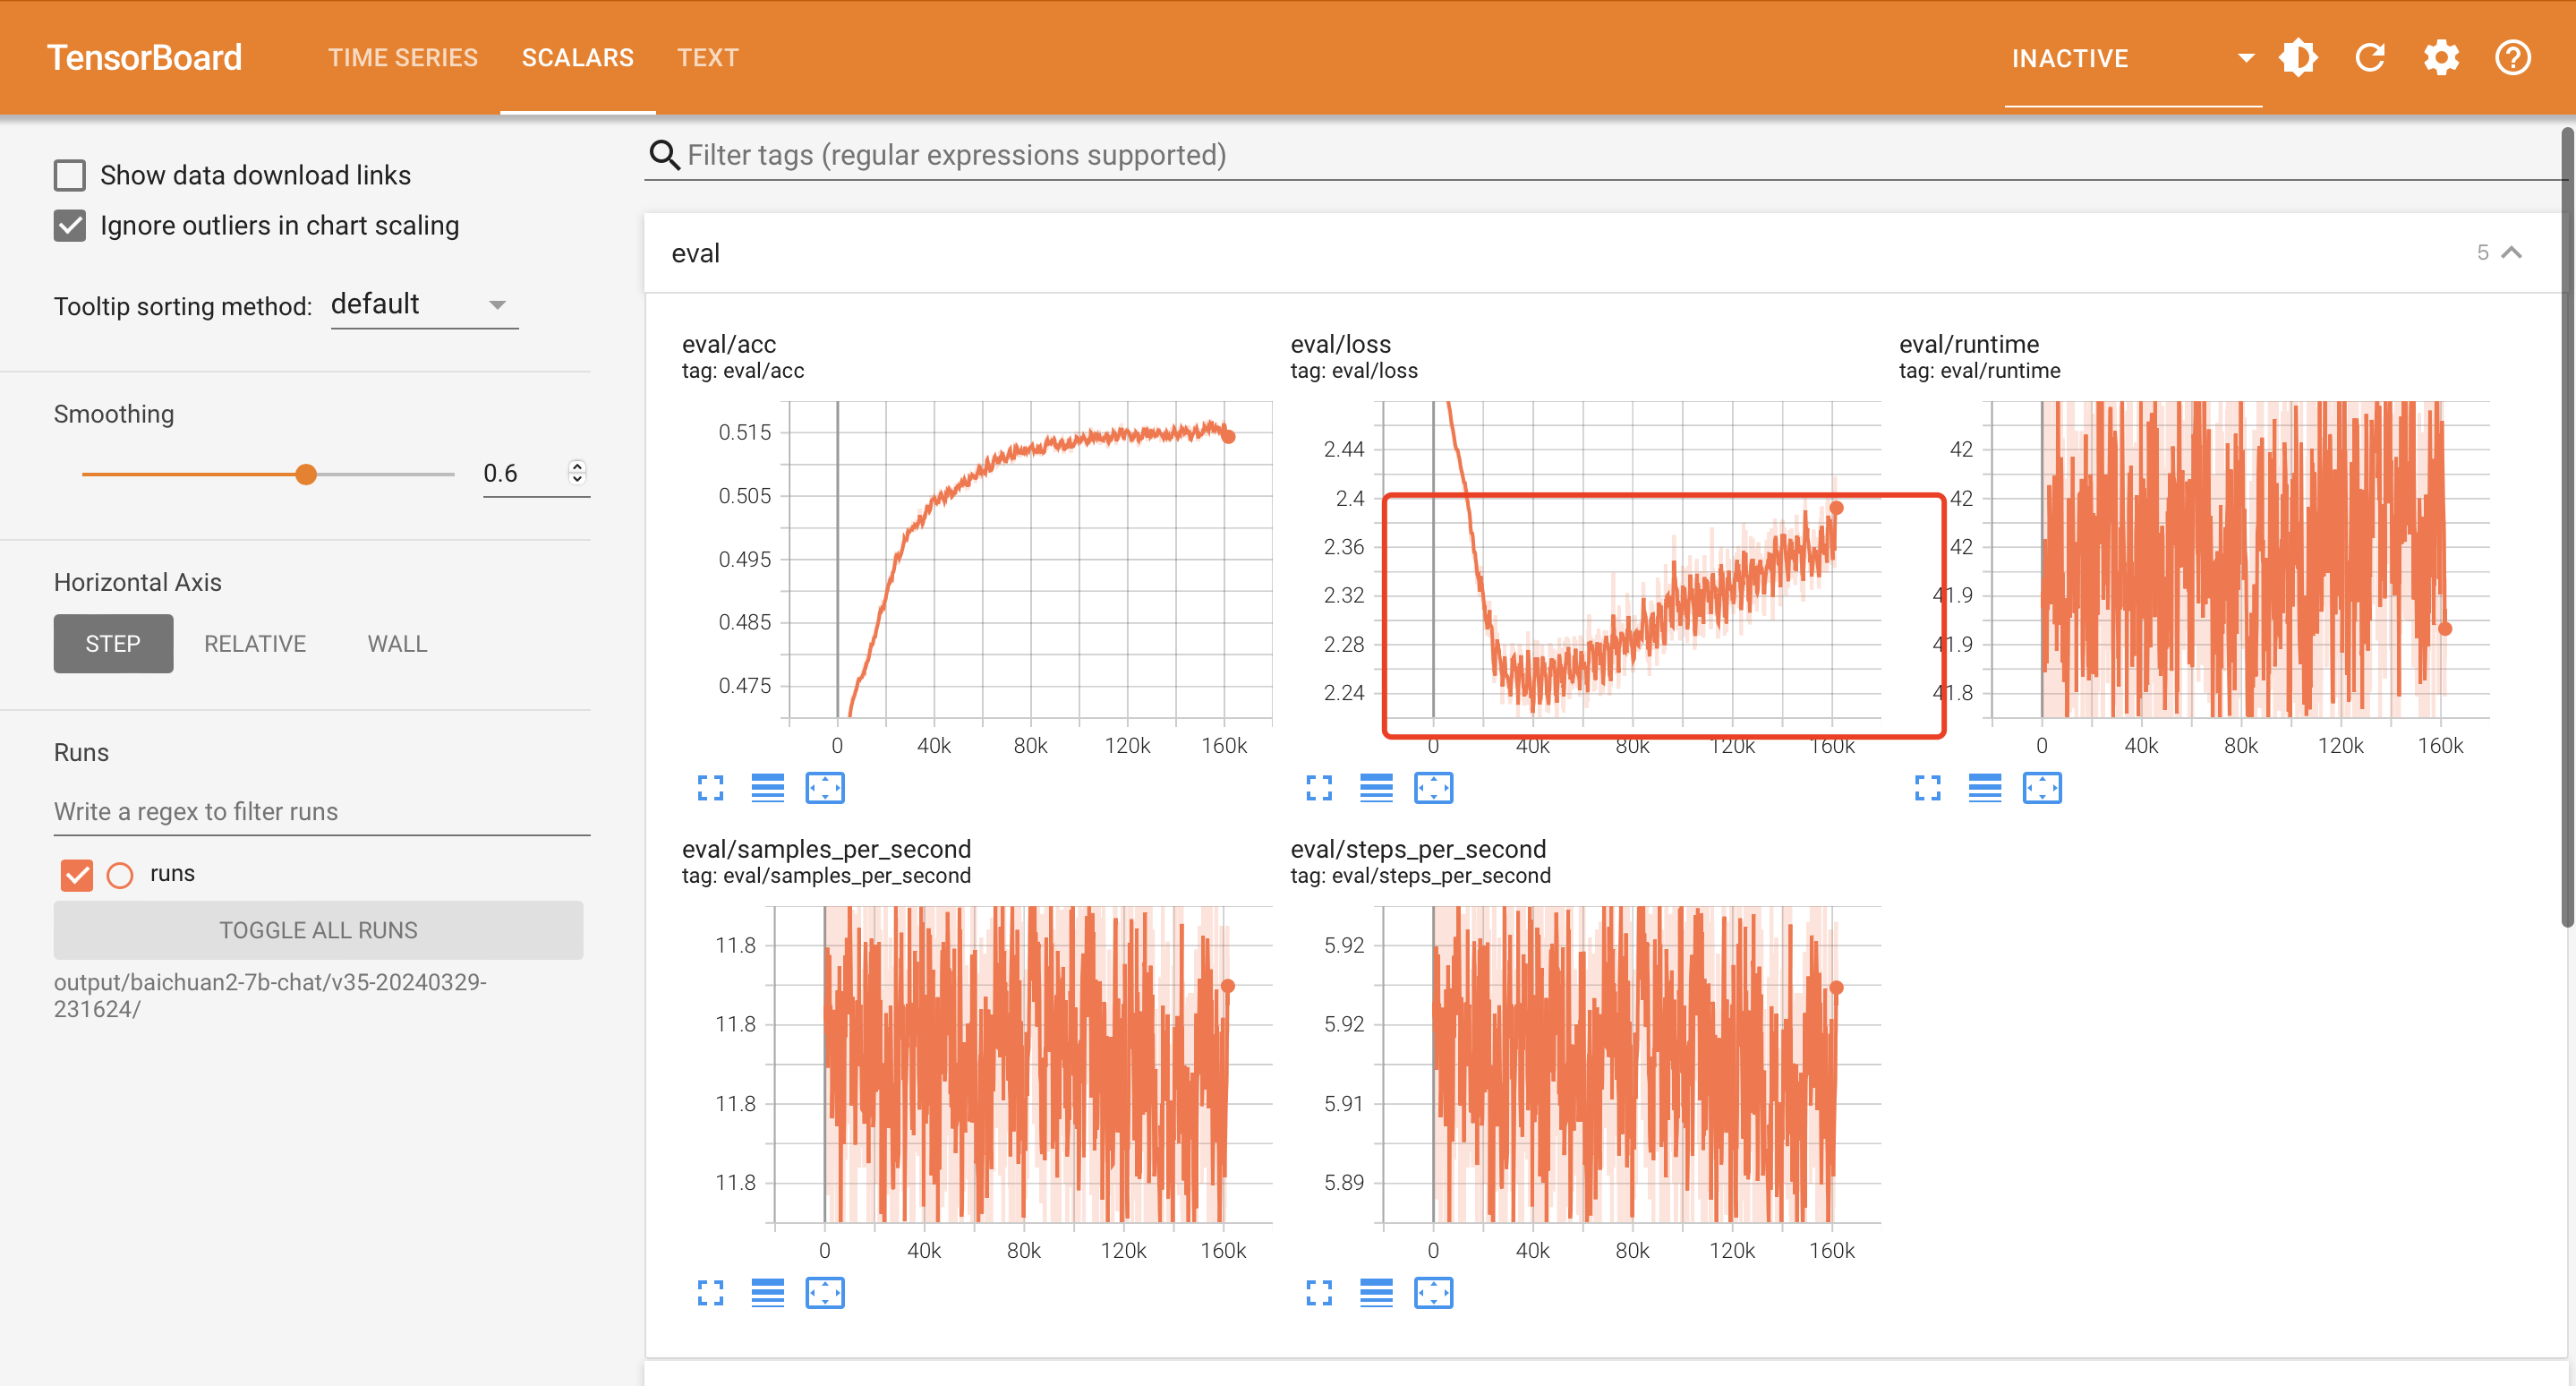Toggle y-axis log scale for eval/loss
Screen dimensions: 2576x1386
[x=1376, y=788]
